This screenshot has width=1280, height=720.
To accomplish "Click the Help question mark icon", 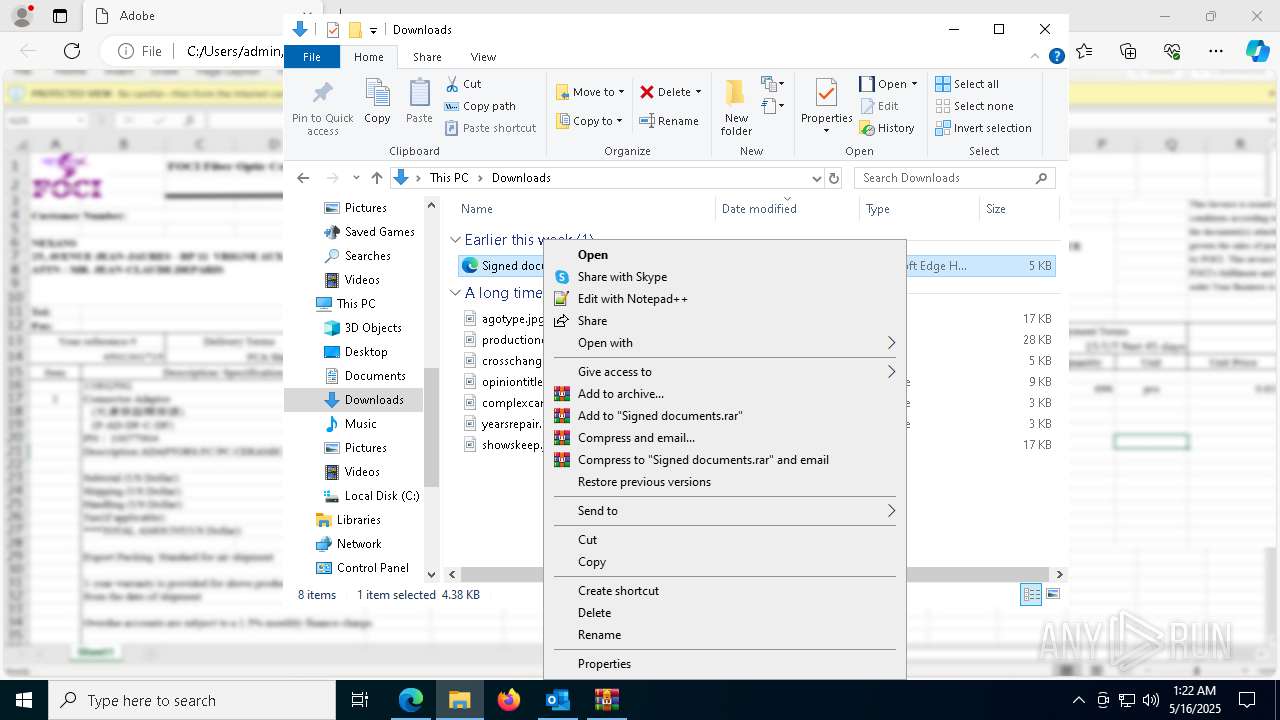I will pyautogui.click(x=1056, y=57).
